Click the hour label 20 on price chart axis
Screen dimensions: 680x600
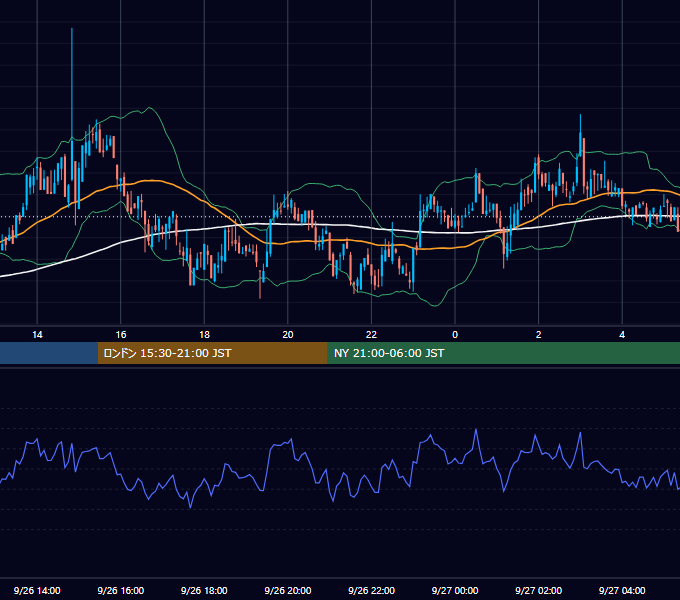click(x=288, y=335)
